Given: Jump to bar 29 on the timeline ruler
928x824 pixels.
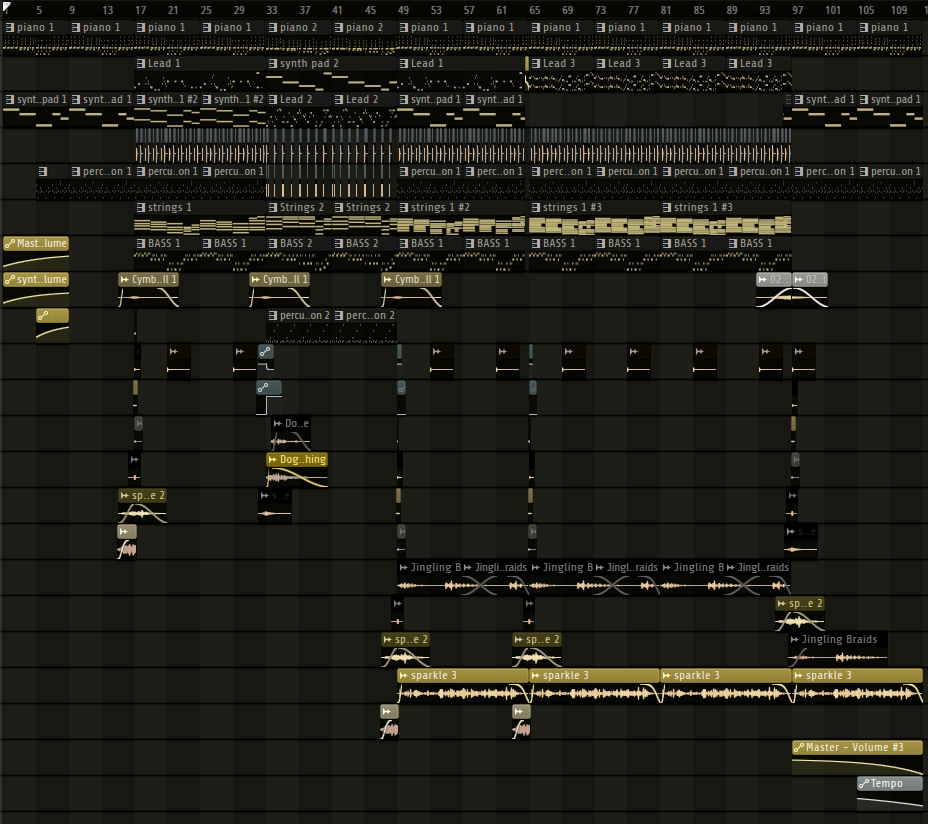Looking at the screenshot, I should [x=239, y=10].
